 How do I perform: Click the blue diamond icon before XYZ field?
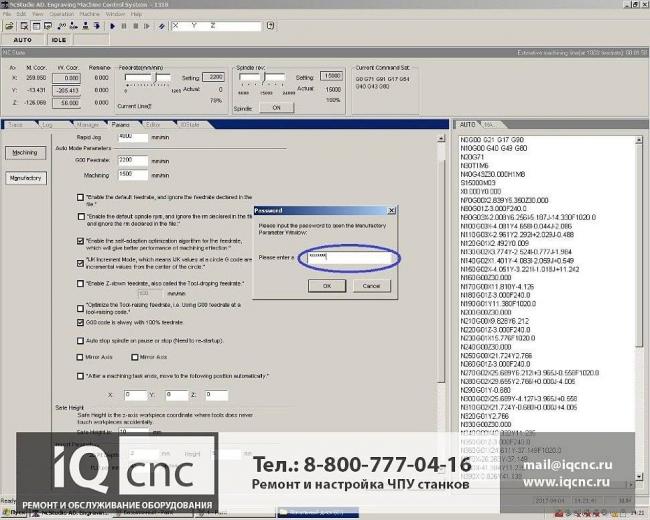(162, 25)
